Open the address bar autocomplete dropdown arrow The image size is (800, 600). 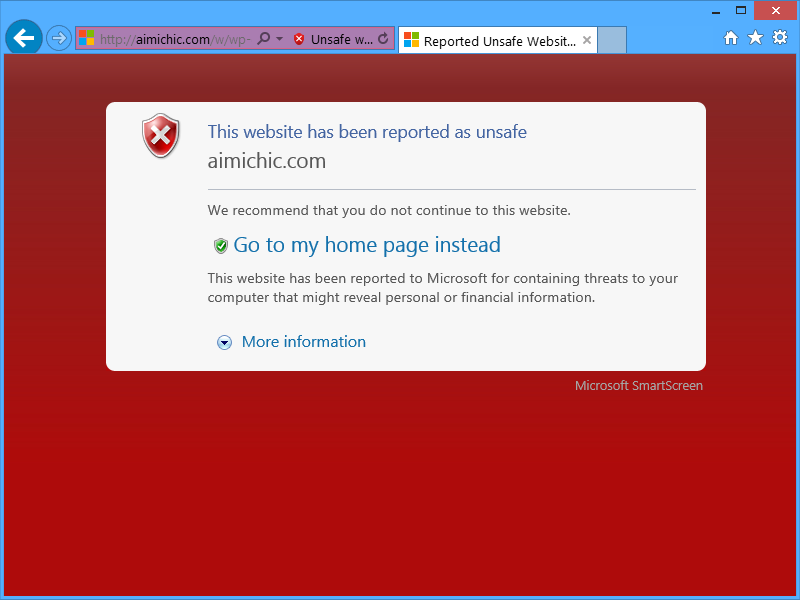280,39
